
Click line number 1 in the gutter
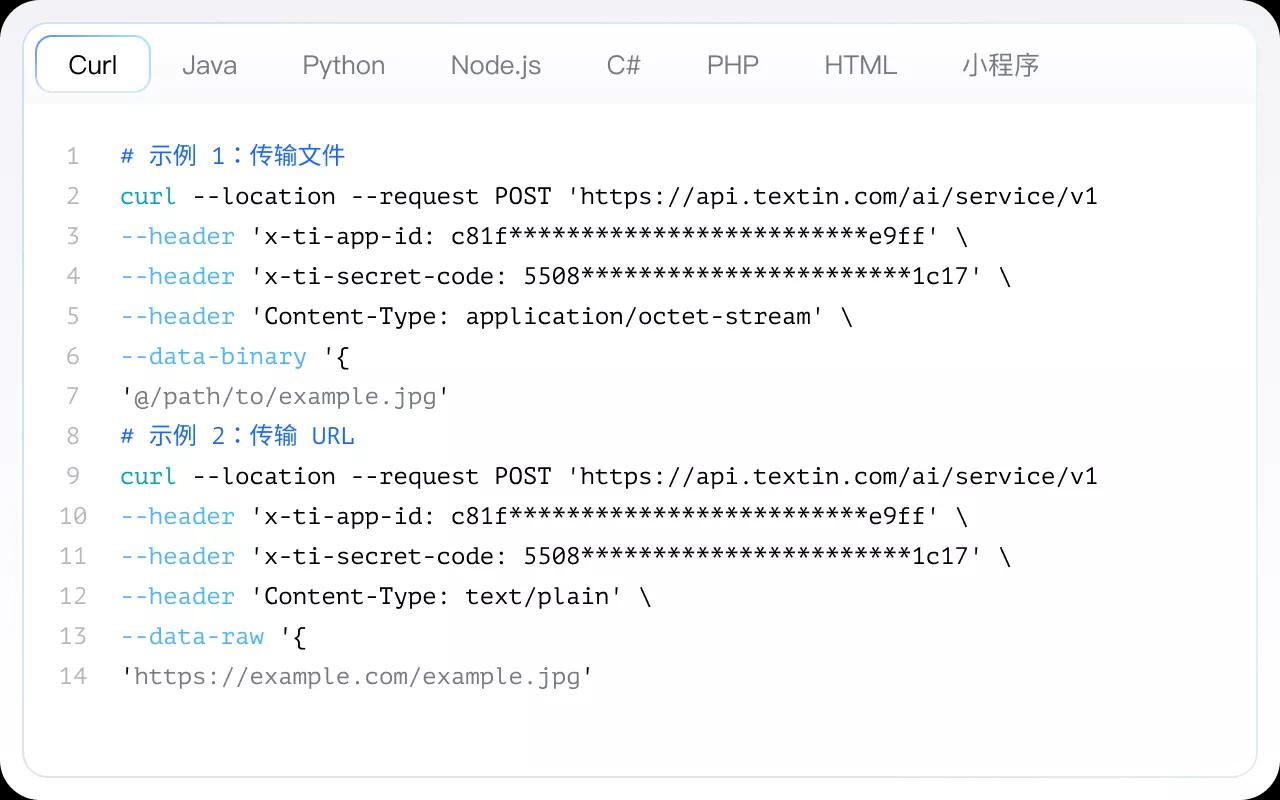point(72,156)
